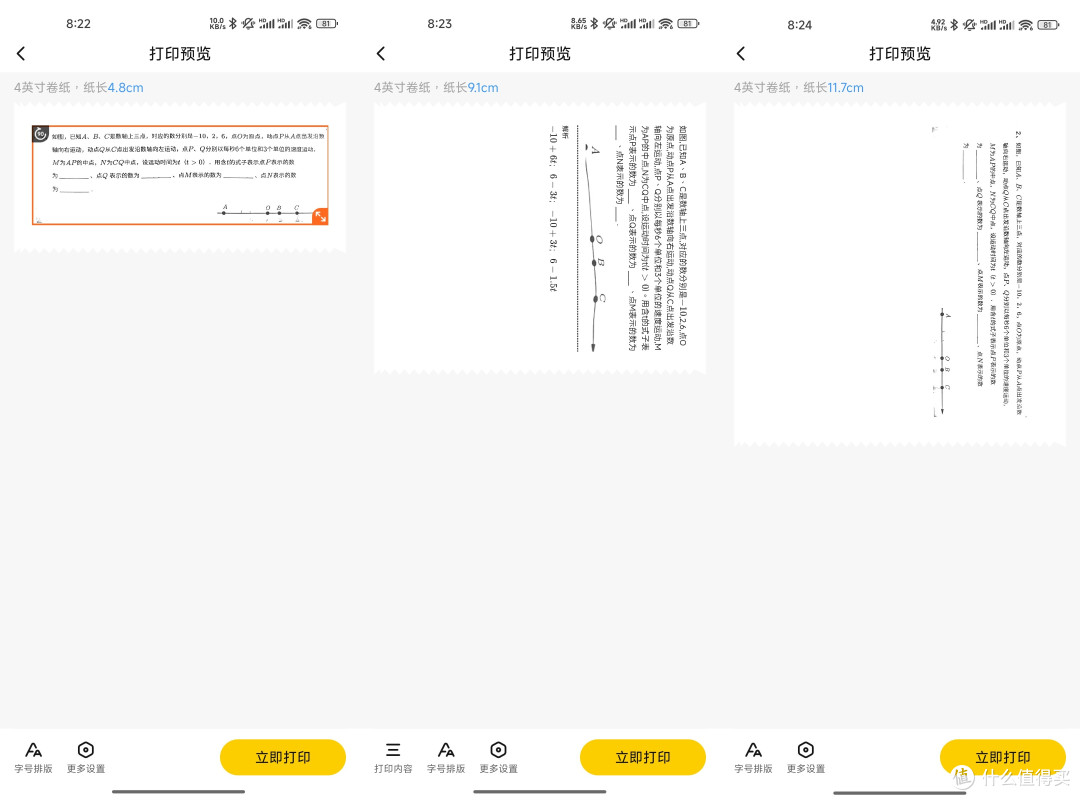Open 更多设置 in the 8:24 screen
The image size is (1080, 800).
[805, 757]
